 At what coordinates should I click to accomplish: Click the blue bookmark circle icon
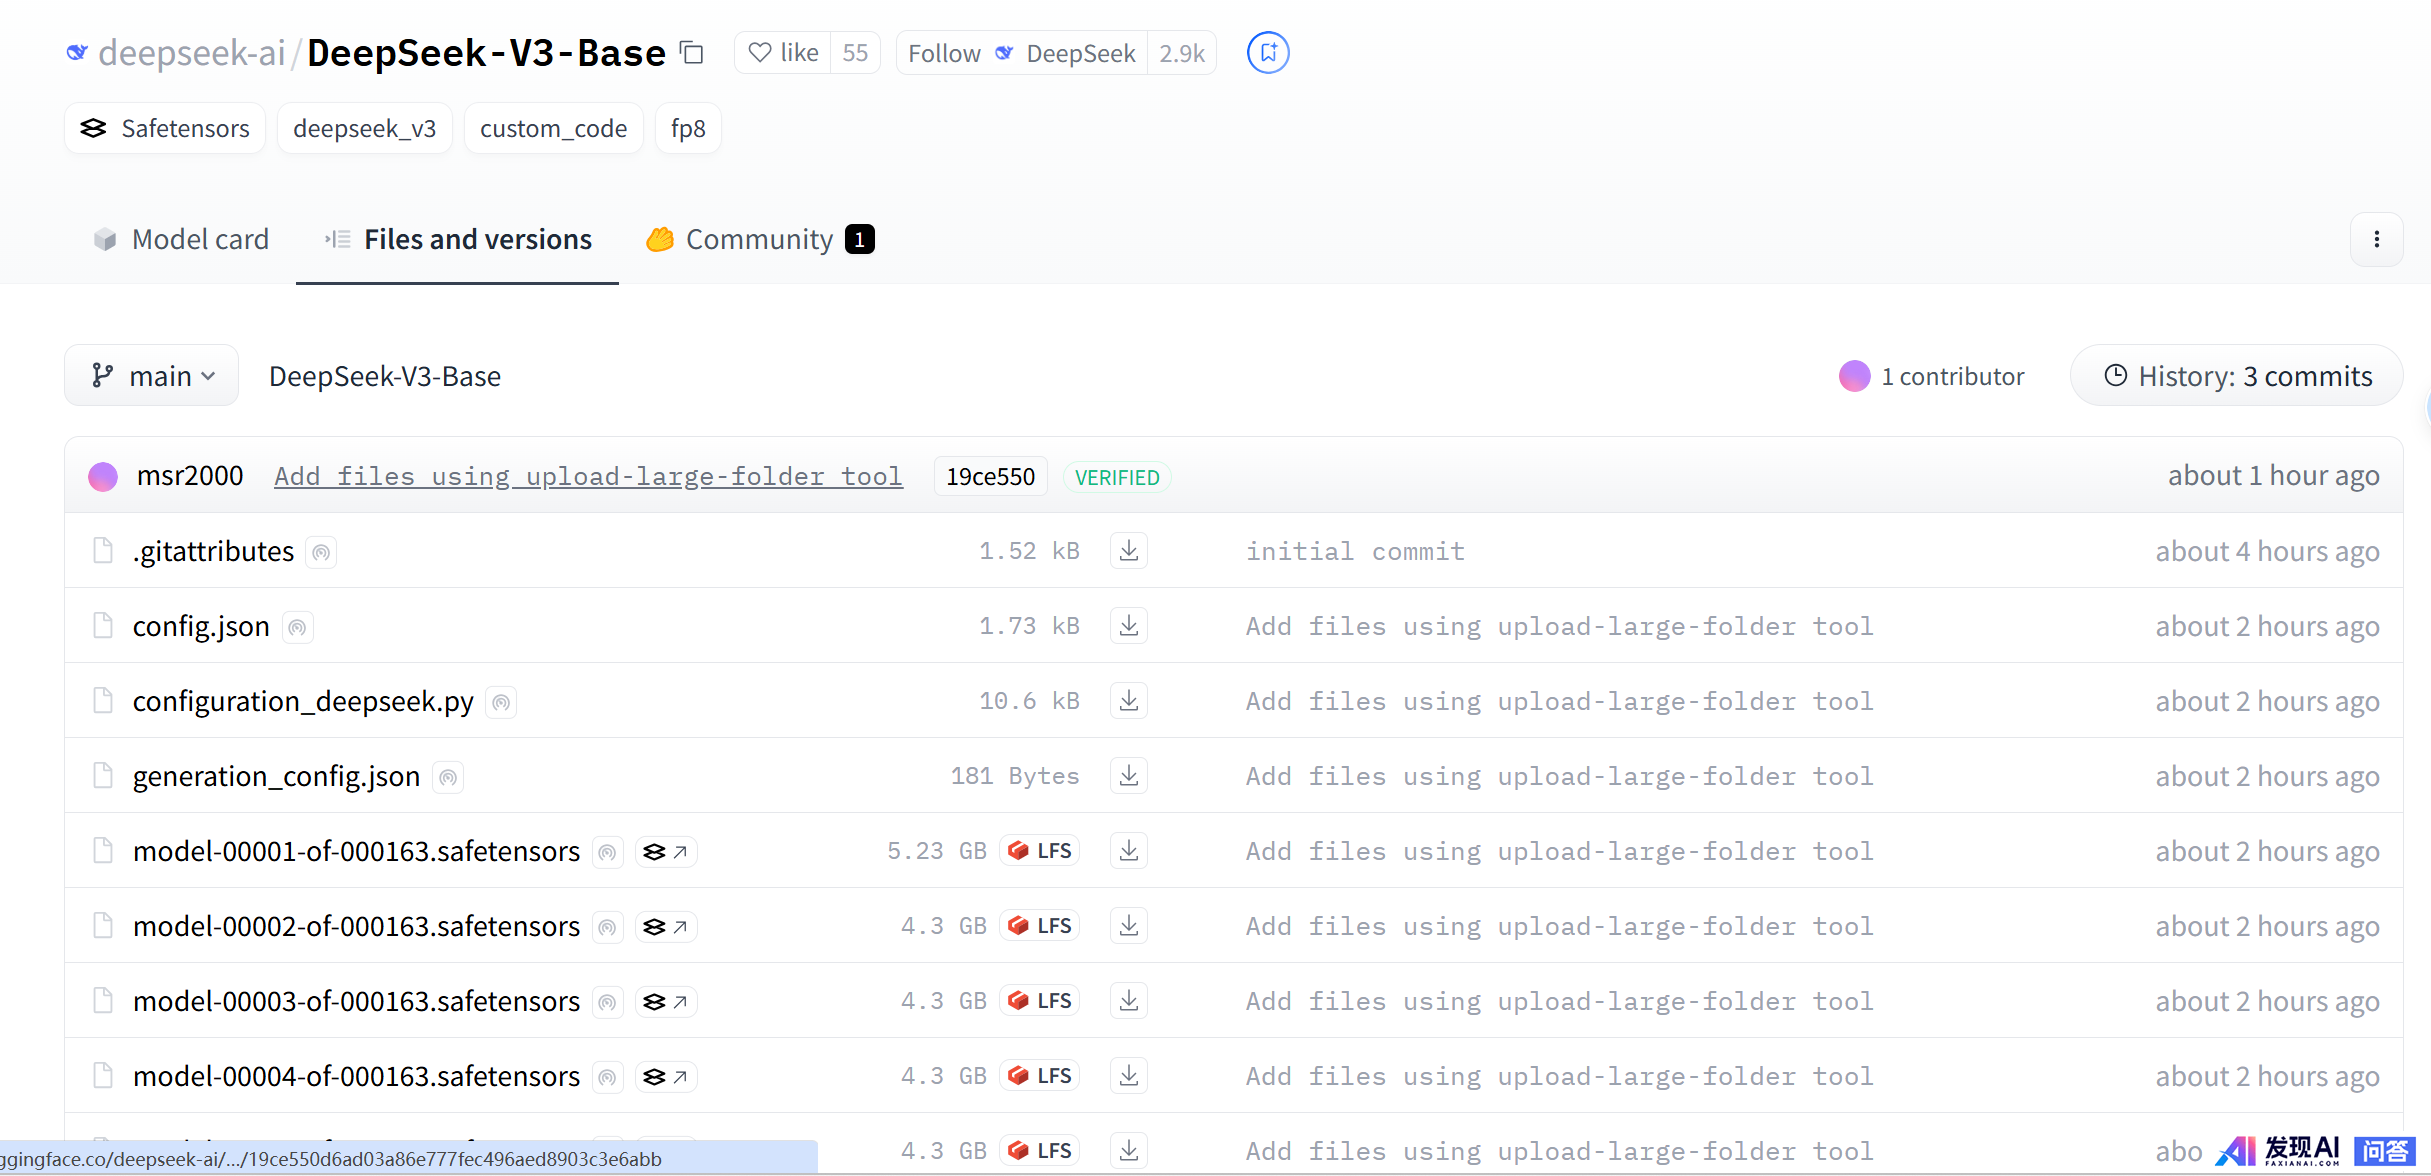(x=1267, y=53)
